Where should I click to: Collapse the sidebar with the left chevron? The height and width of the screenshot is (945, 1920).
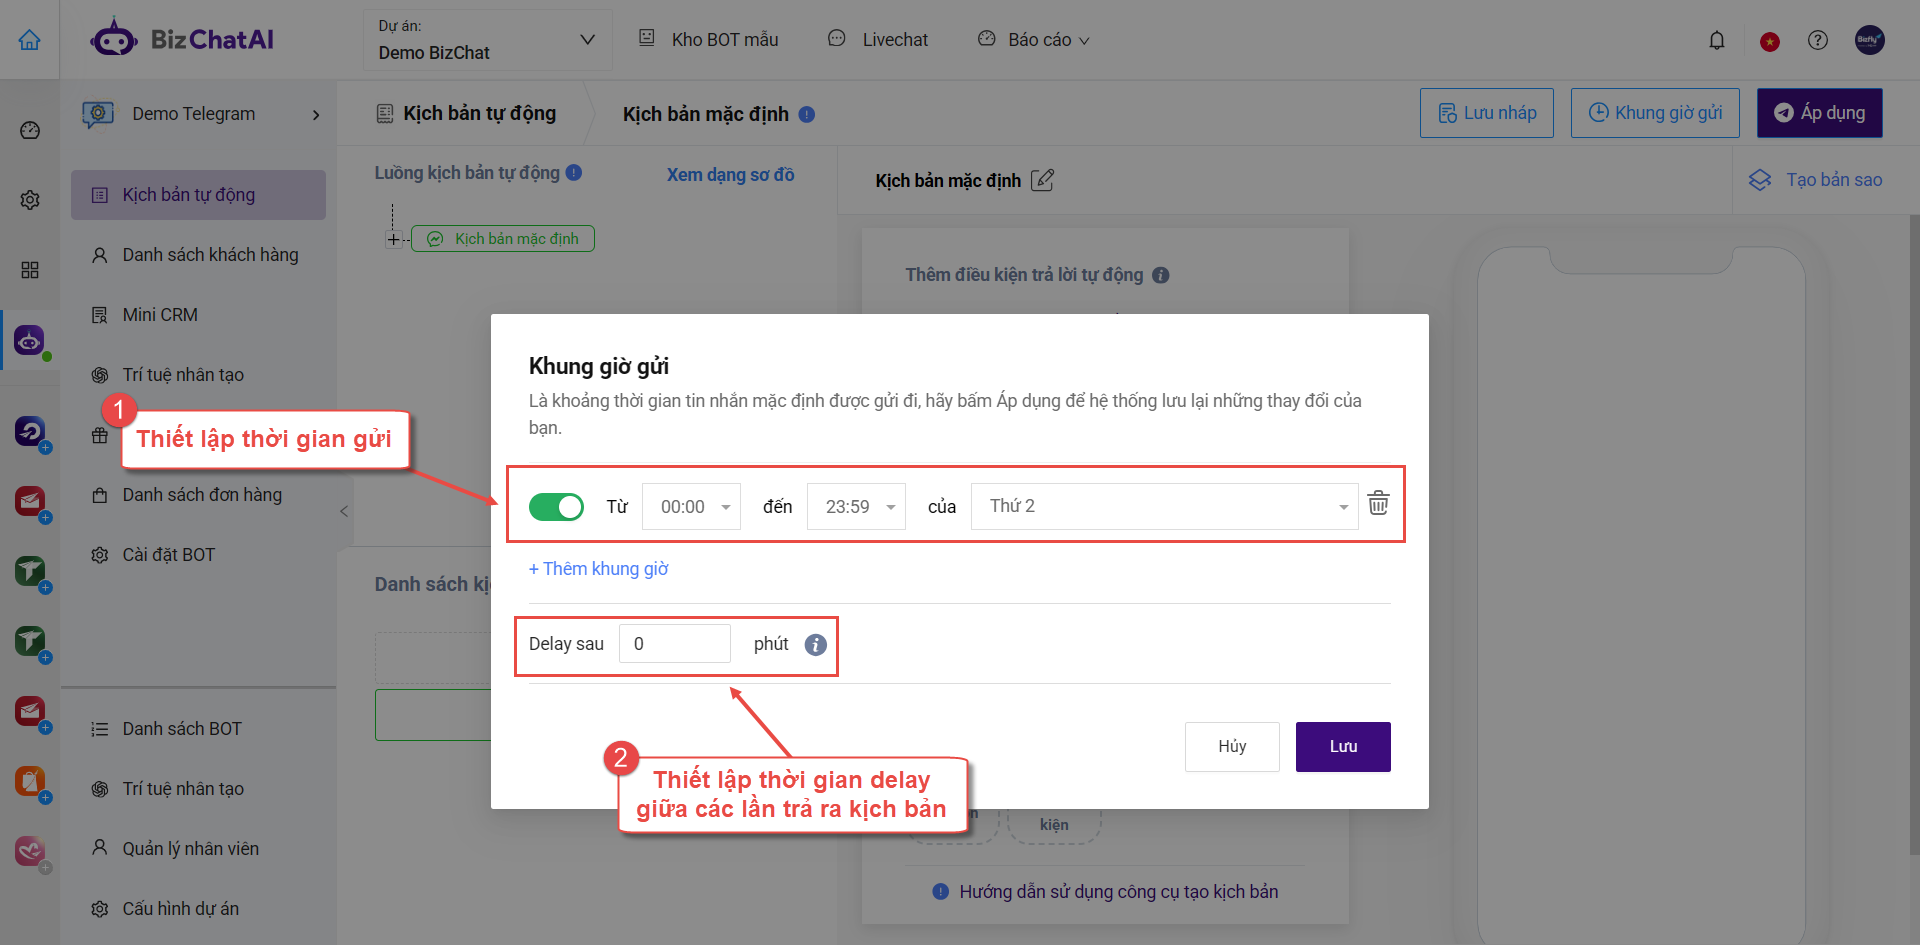pos(344,511)
